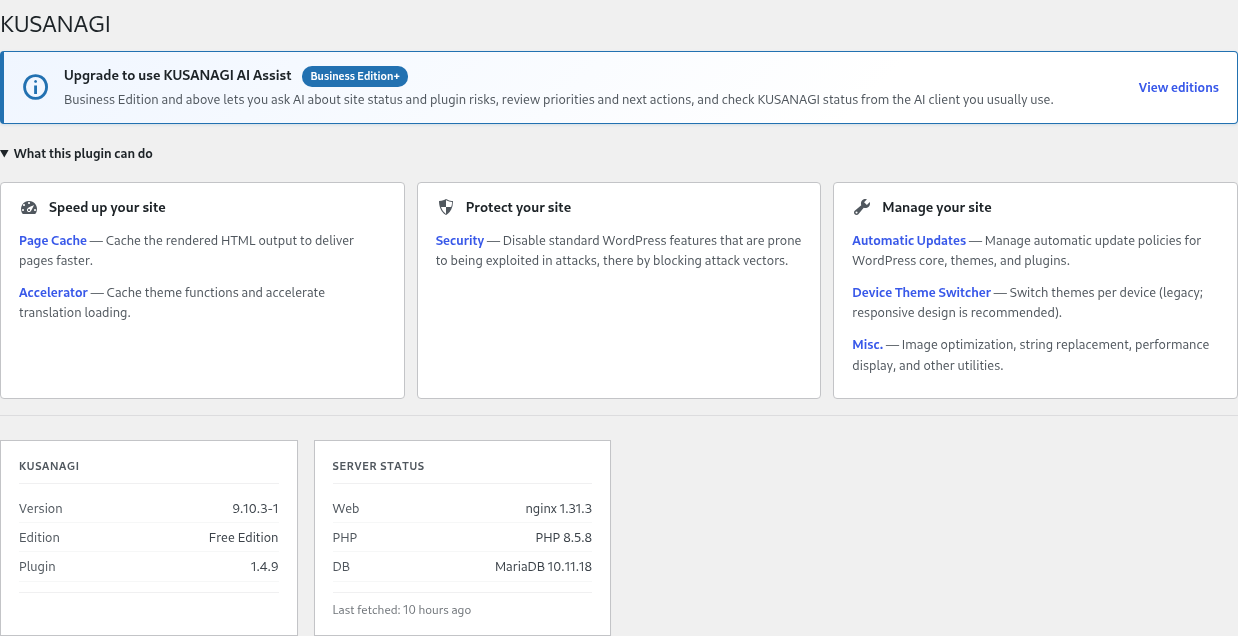
Task: Click the version value 9.10.3-1
Action: pyautogui.click(x=255, y=509)
